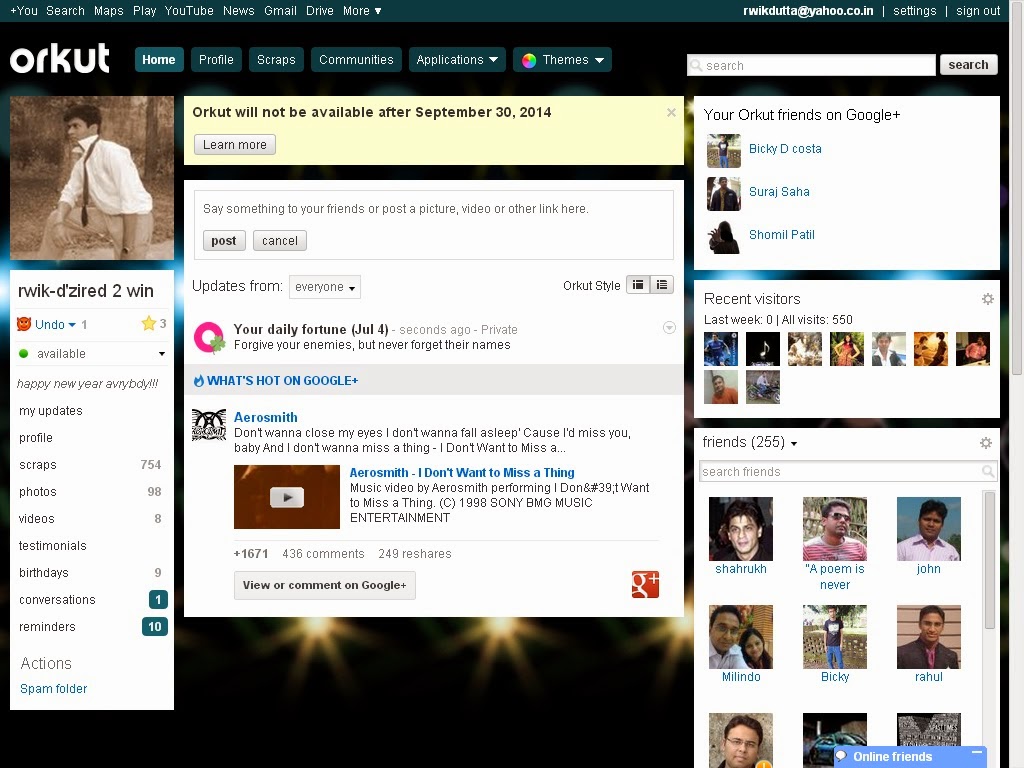Open the Applications dropdown menu

457,59
